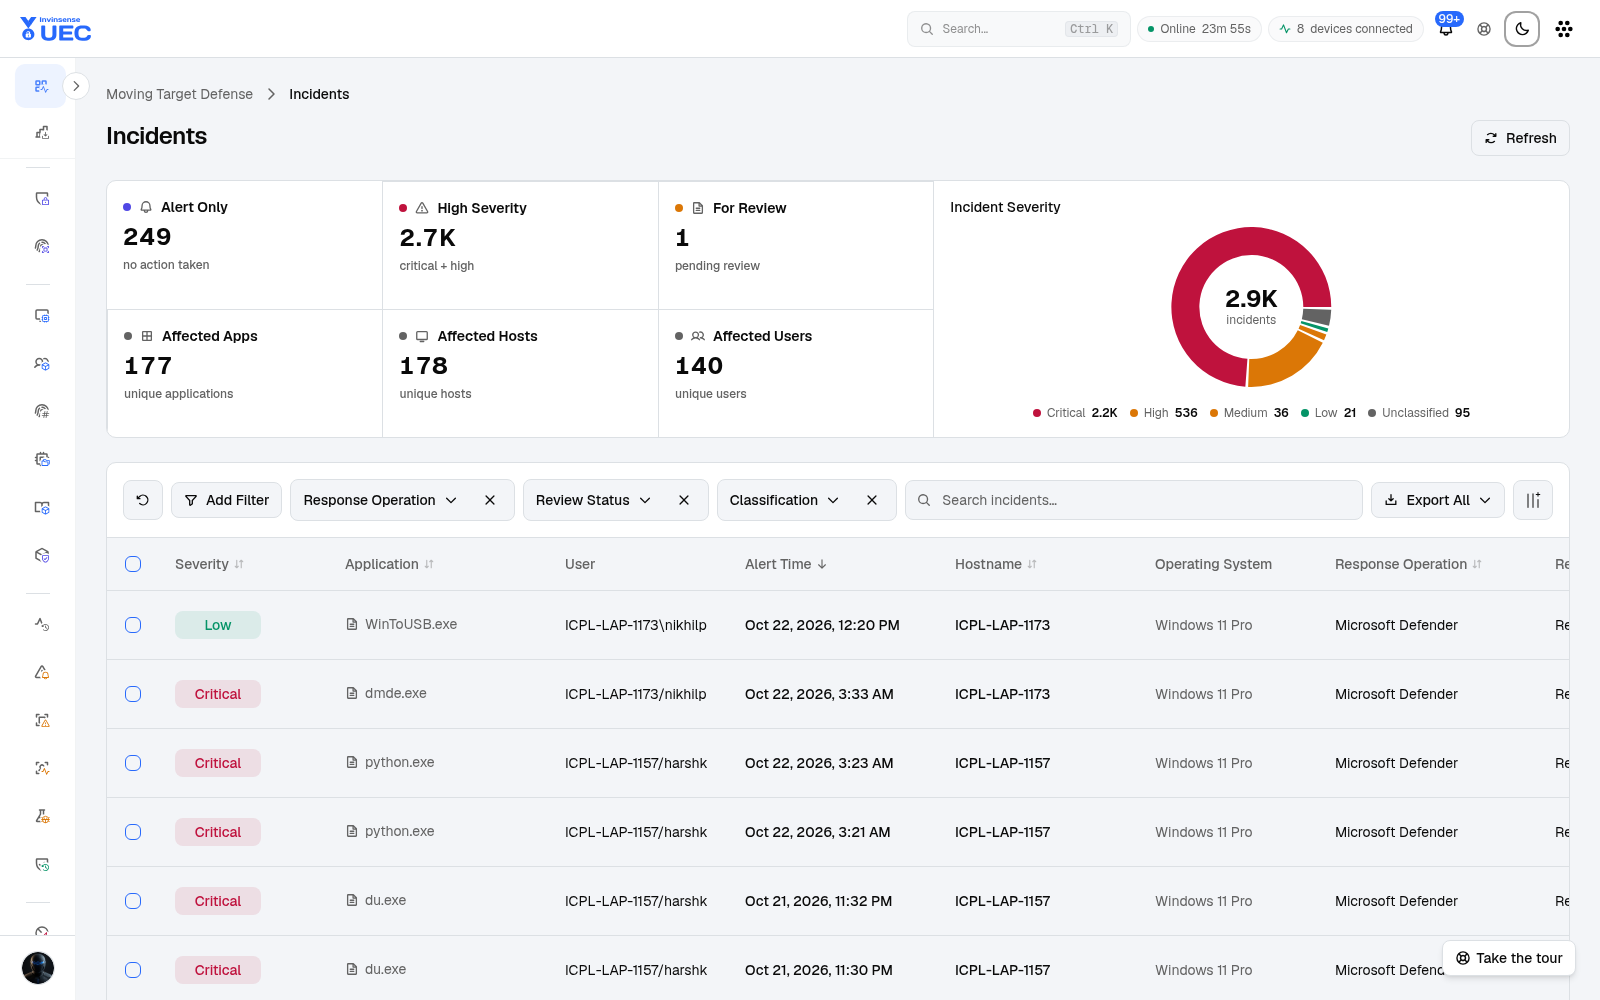
Task: Focus the top global Search box
Action: pyautogui.click(x=1018, y=29)
